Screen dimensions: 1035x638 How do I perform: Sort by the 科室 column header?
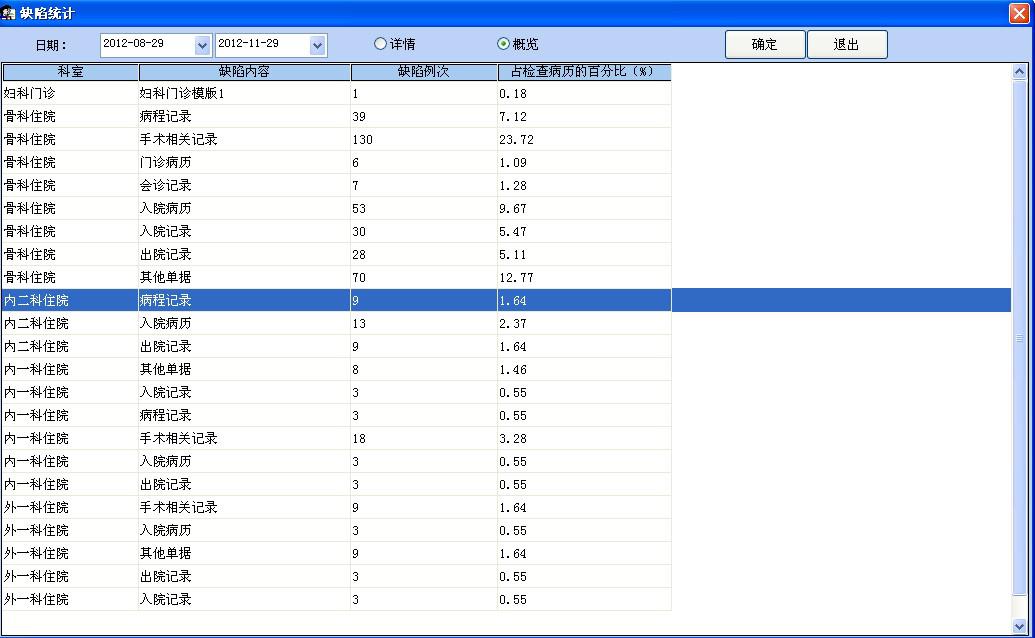pyautogui.click(x=70, y=72)
